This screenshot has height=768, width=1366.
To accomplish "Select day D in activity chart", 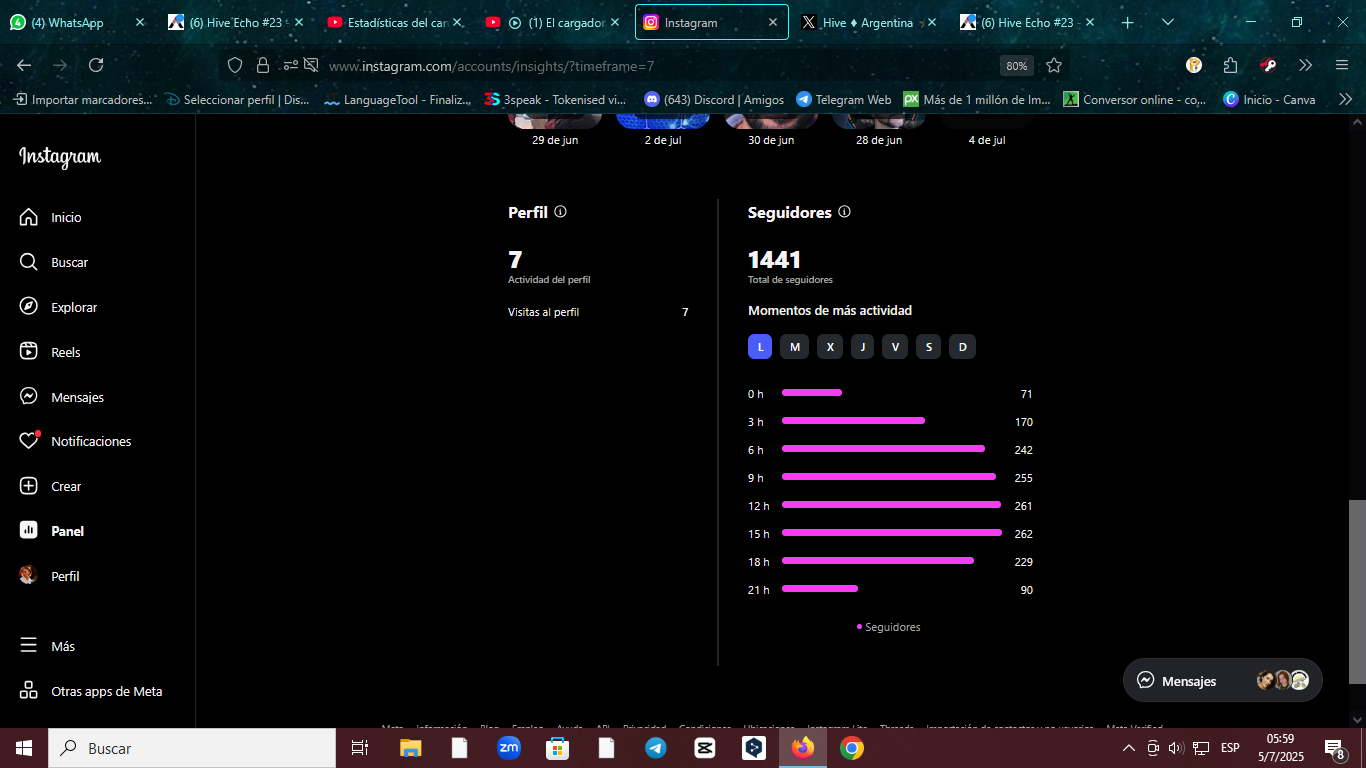I will click(x=962, y=347).
